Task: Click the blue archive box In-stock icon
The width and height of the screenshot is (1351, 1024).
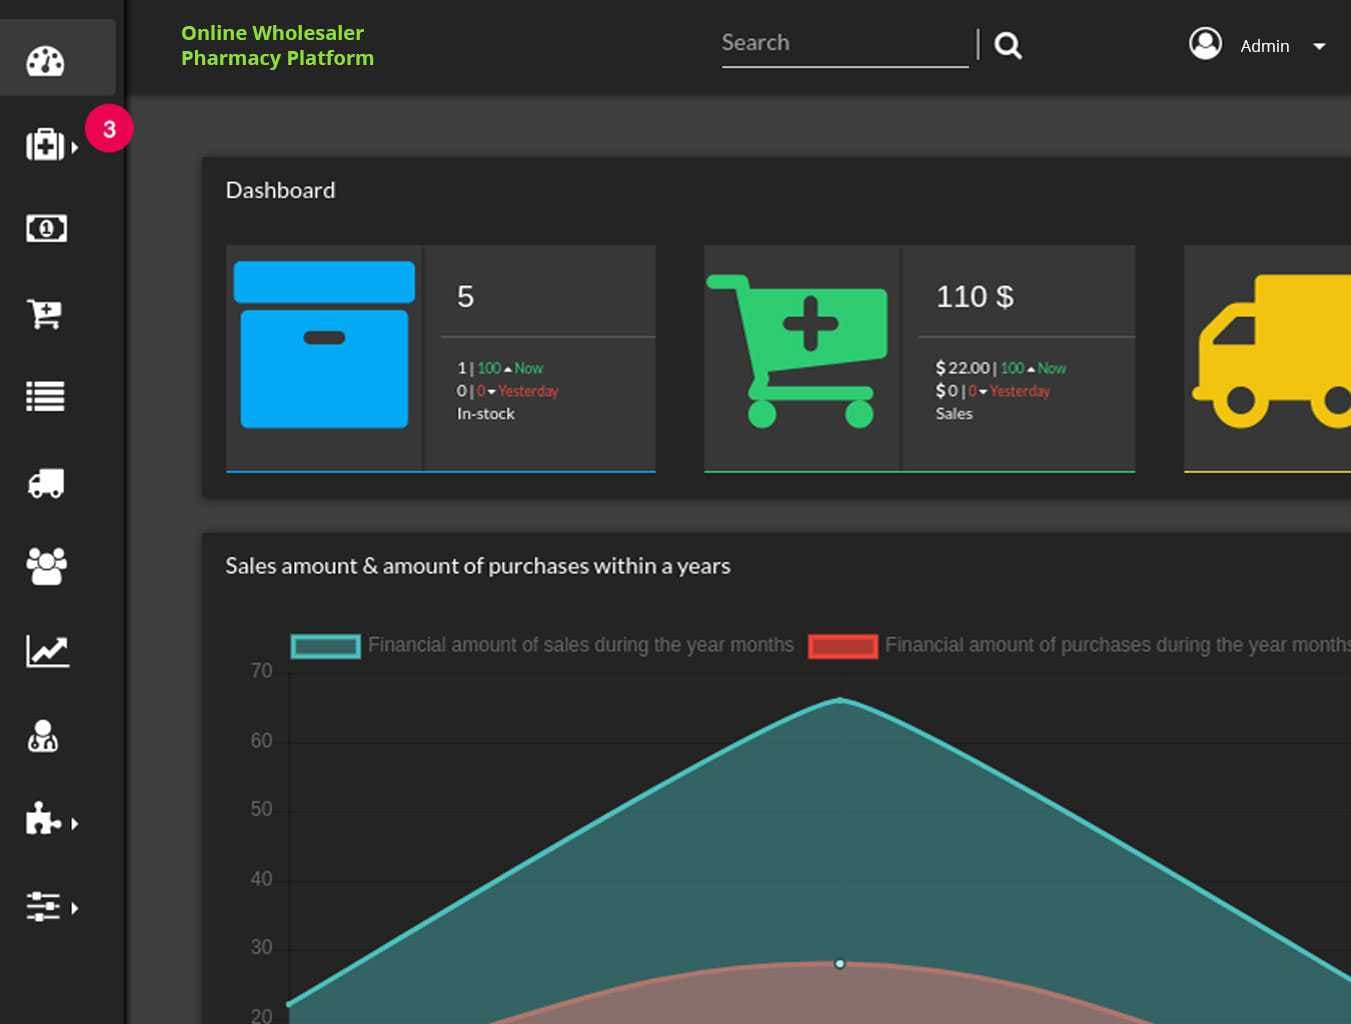Action: pyautogui.click(x=324, y=345)
